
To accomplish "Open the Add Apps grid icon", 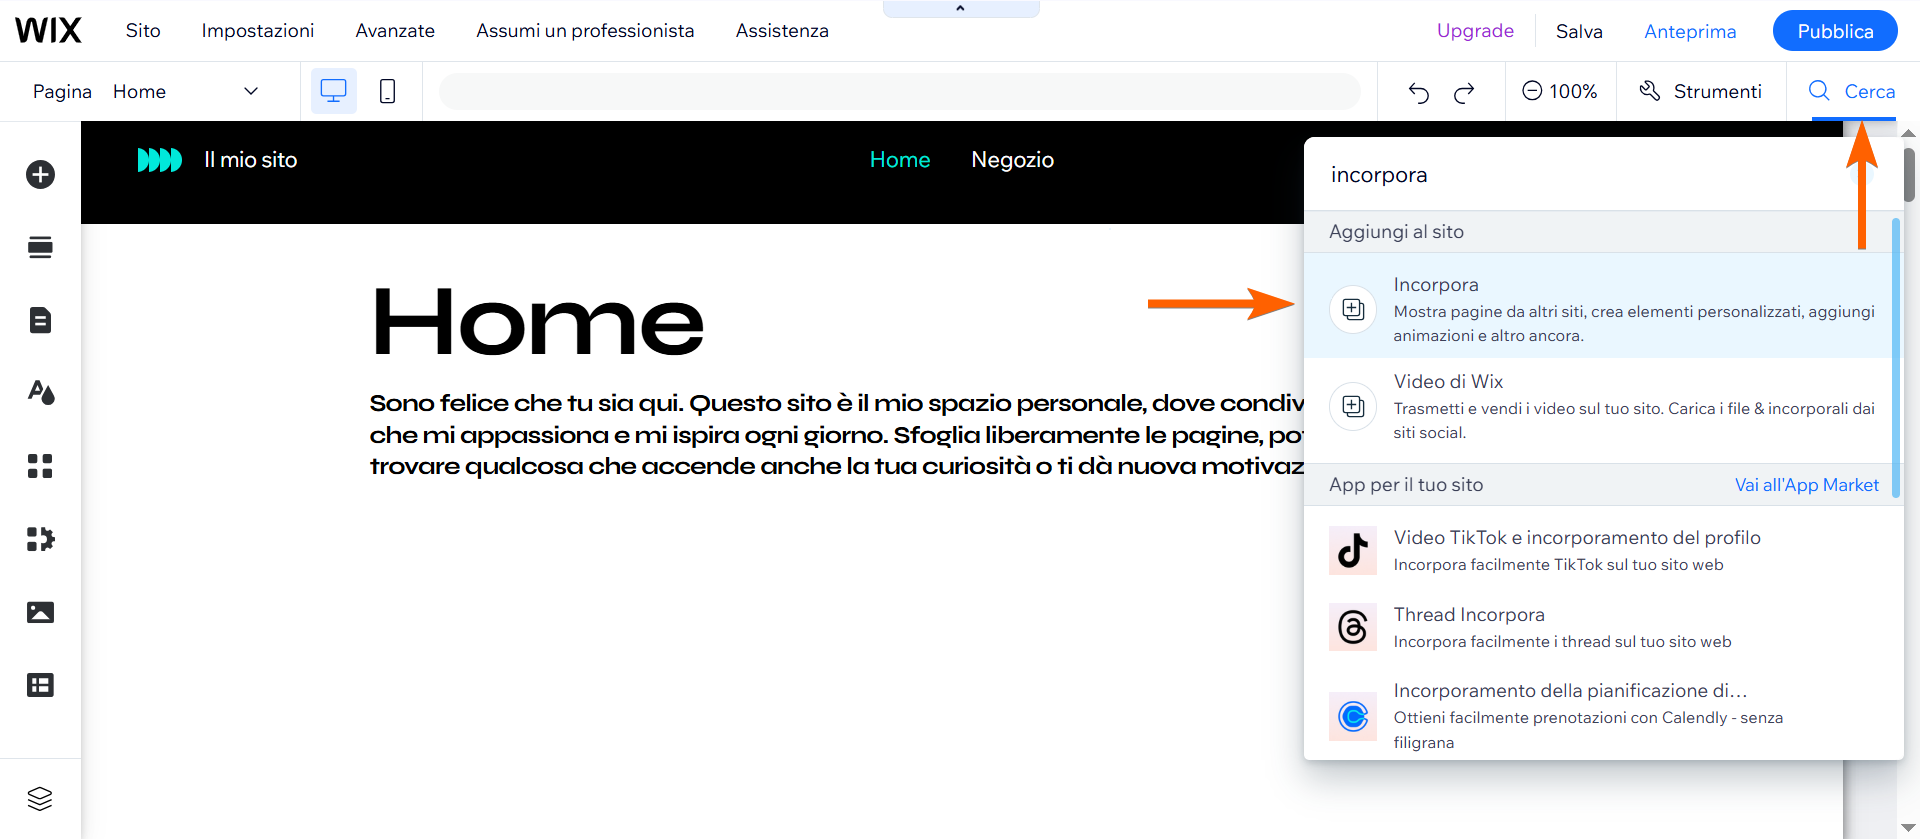I will (x=40, y=466).
